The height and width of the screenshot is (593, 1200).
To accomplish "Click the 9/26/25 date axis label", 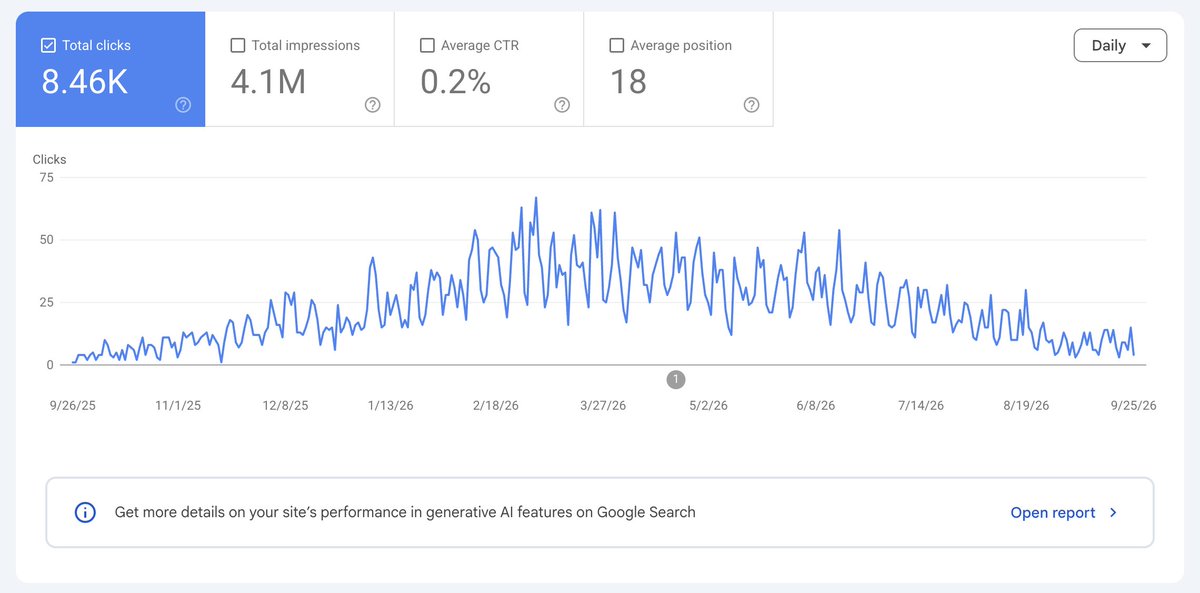I will click(72, 405).
